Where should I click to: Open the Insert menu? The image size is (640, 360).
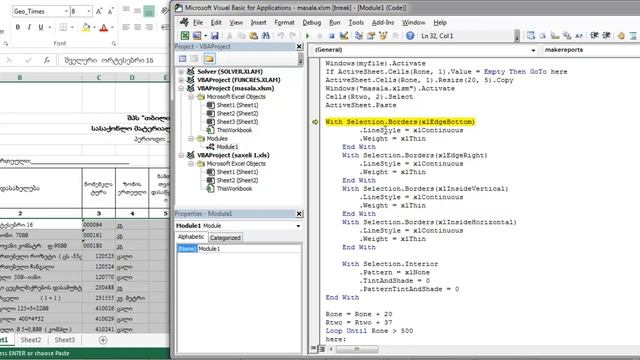pyautogui.click(x=258, y=22)
